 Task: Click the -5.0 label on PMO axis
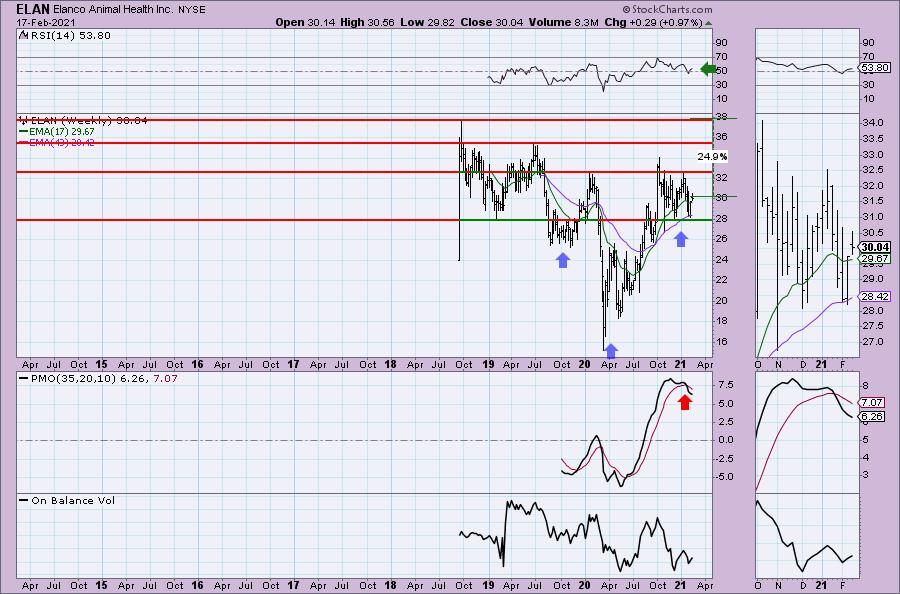pos(724,477)
